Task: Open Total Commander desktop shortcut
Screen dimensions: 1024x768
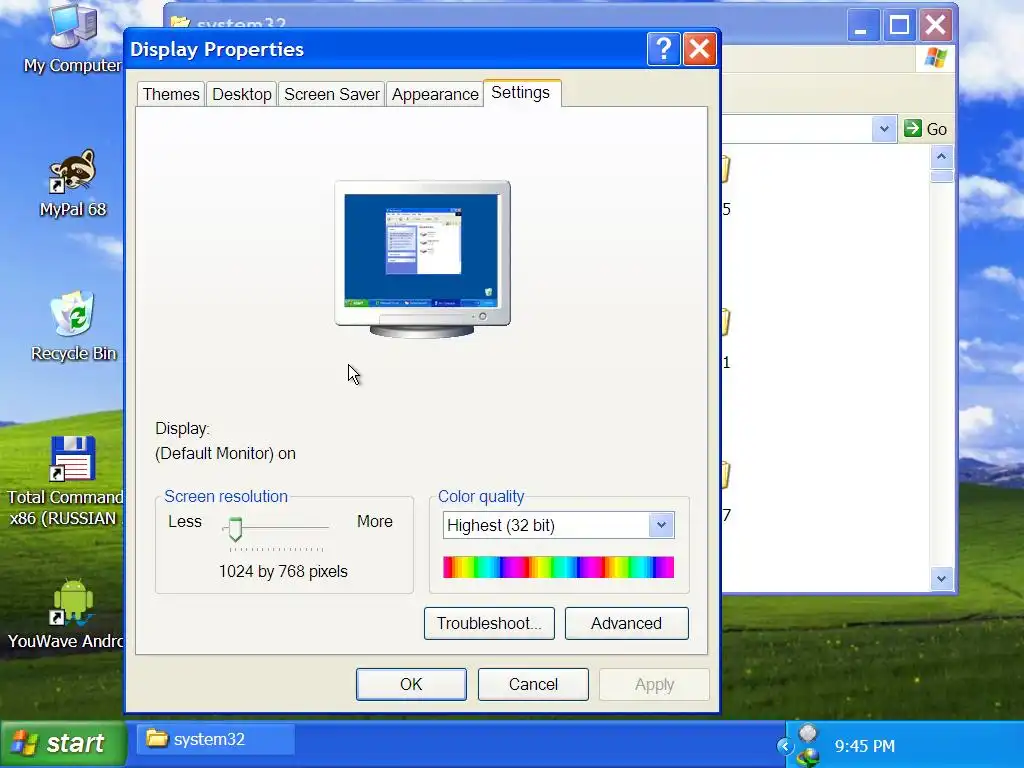Action: coord(72,458)
